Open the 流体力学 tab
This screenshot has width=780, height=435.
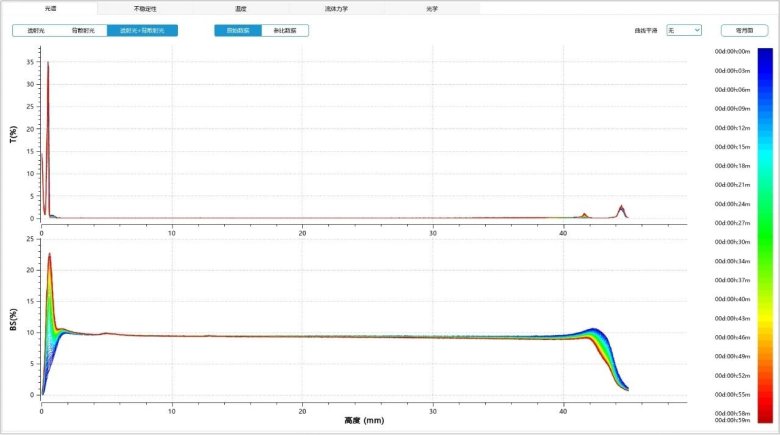tap(337, 8)
